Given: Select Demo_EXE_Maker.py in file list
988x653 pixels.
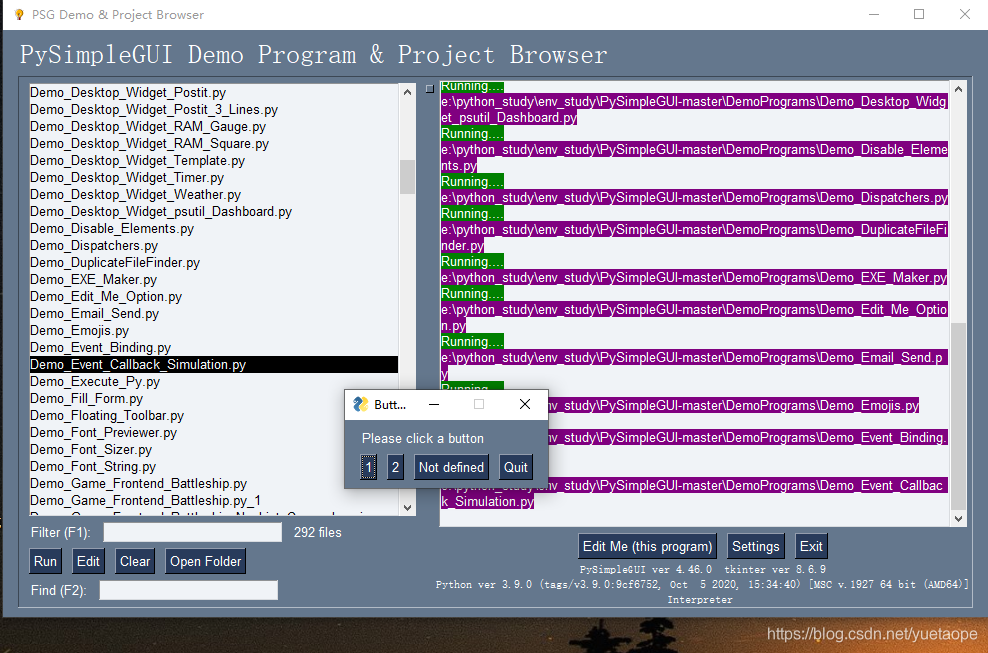Looking at the screenshot, I should tap(214, 280).
